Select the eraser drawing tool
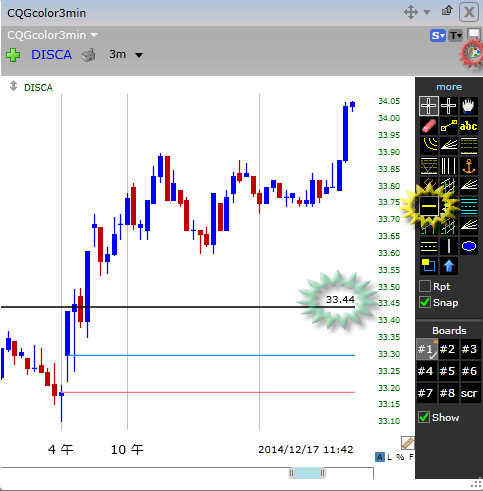Screen dimensions: 483x491 [x=429, y=126]
